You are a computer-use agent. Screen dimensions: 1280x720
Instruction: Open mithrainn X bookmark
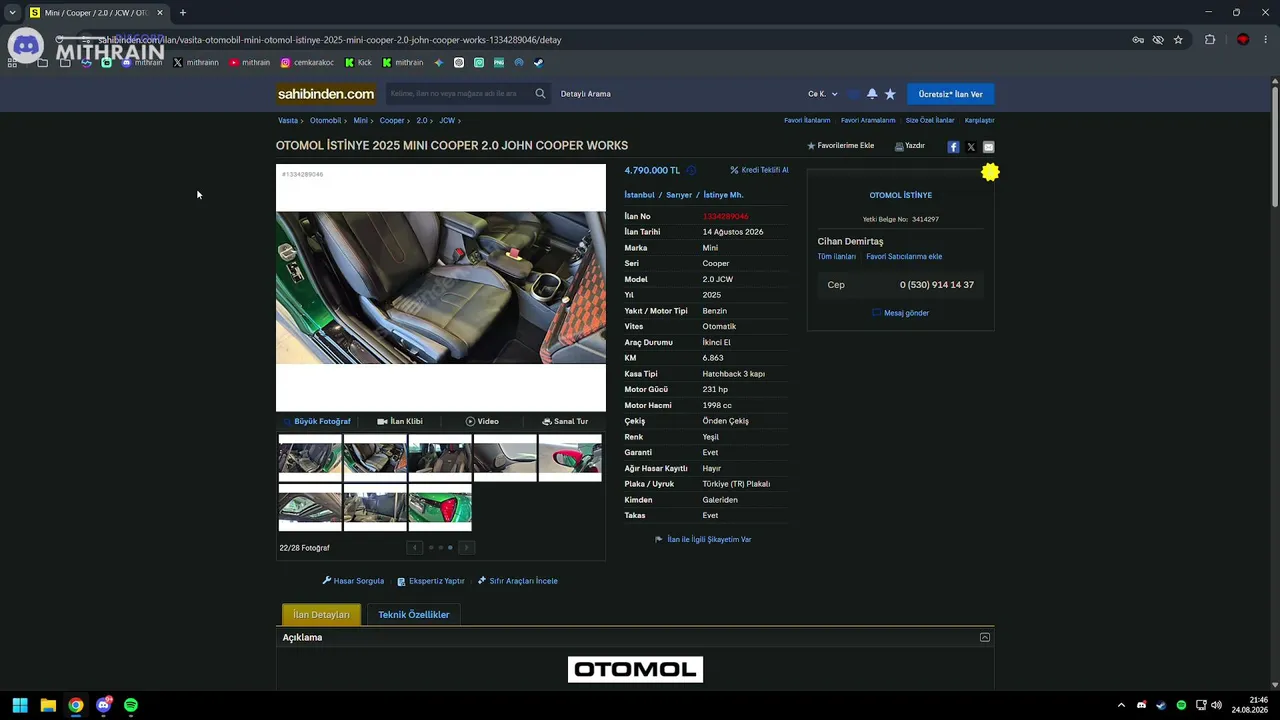pos(196,62)
